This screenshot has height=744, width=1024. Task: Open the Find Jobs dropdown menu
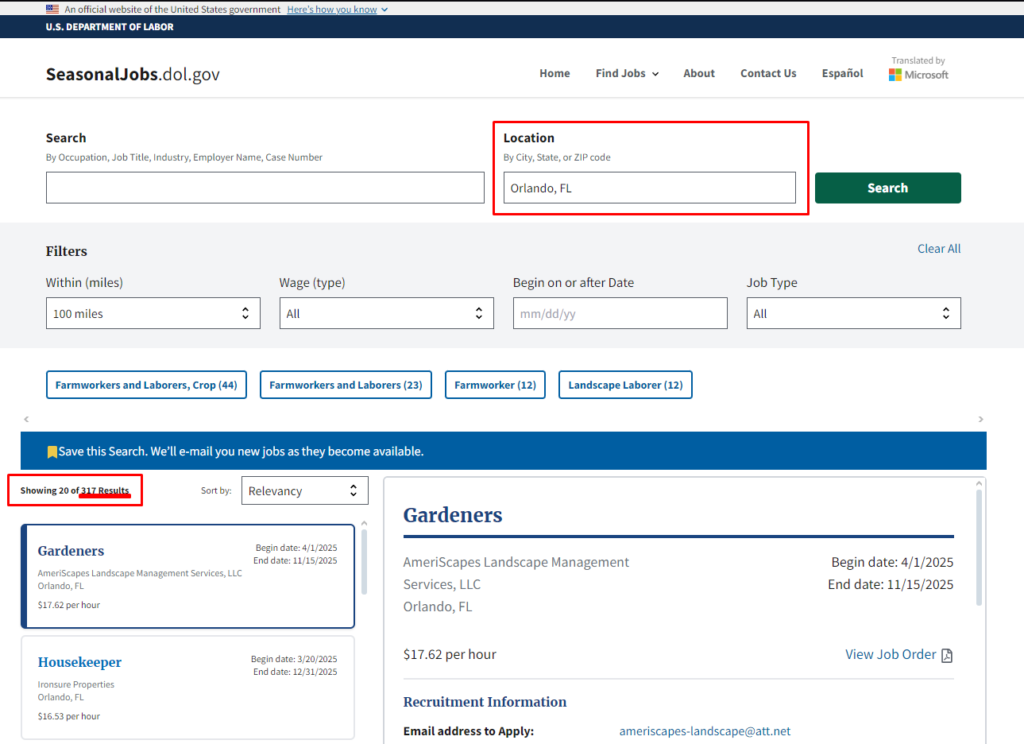coord(627,73)
